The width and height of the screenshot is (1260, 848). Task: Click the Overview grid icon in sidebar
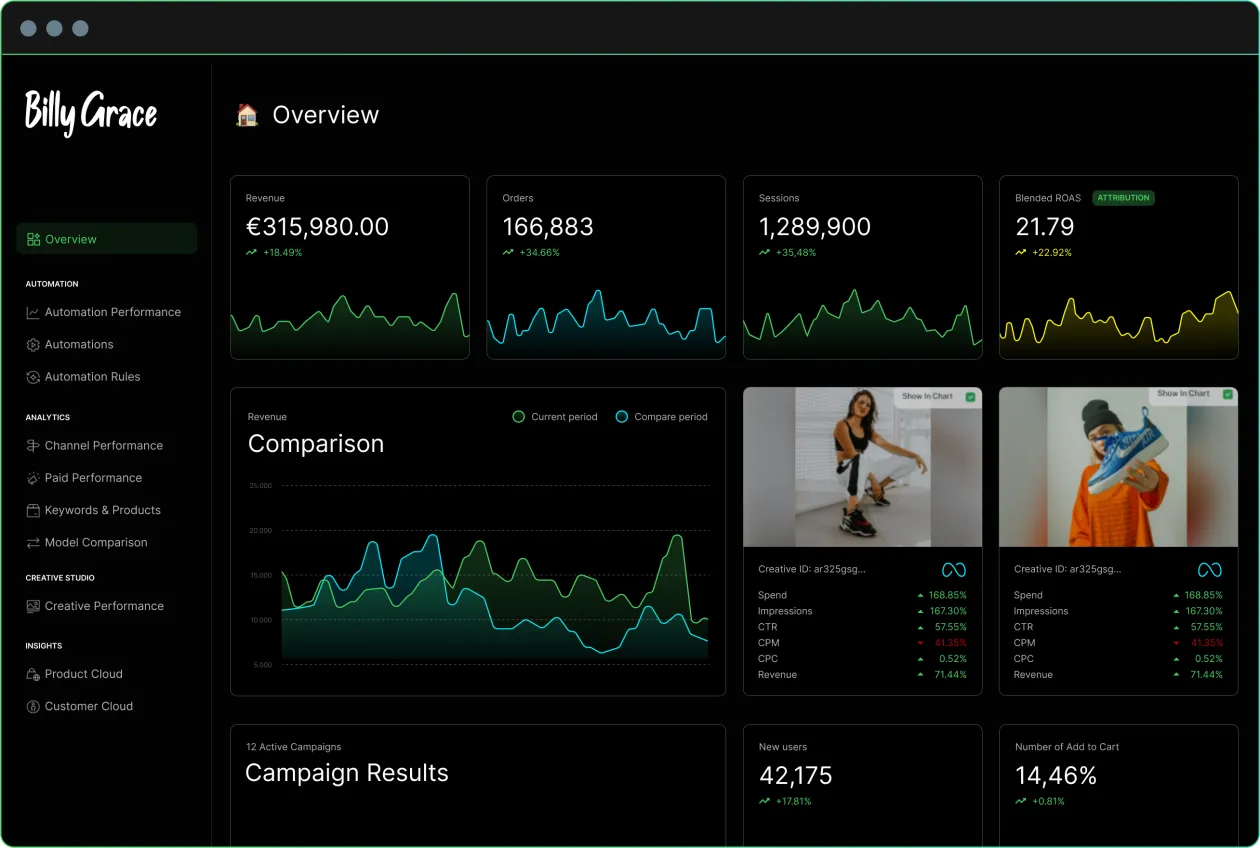[34, 239]
